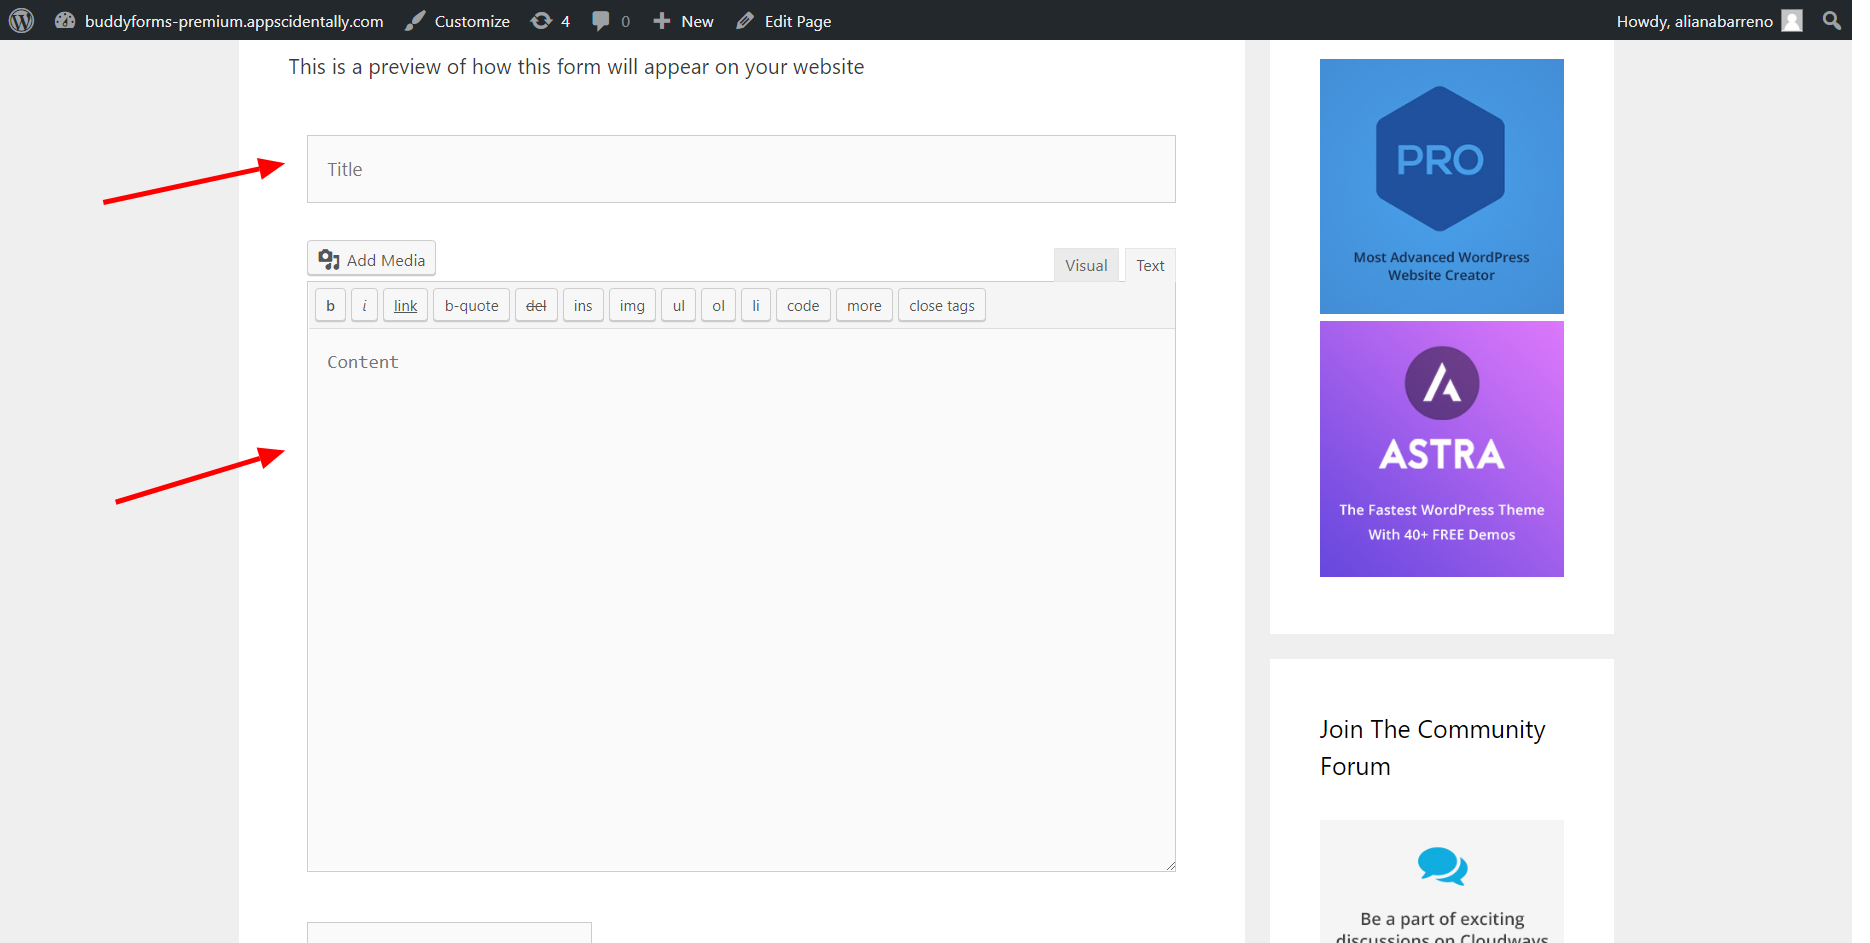Insert an ordered list with ol

718,305
